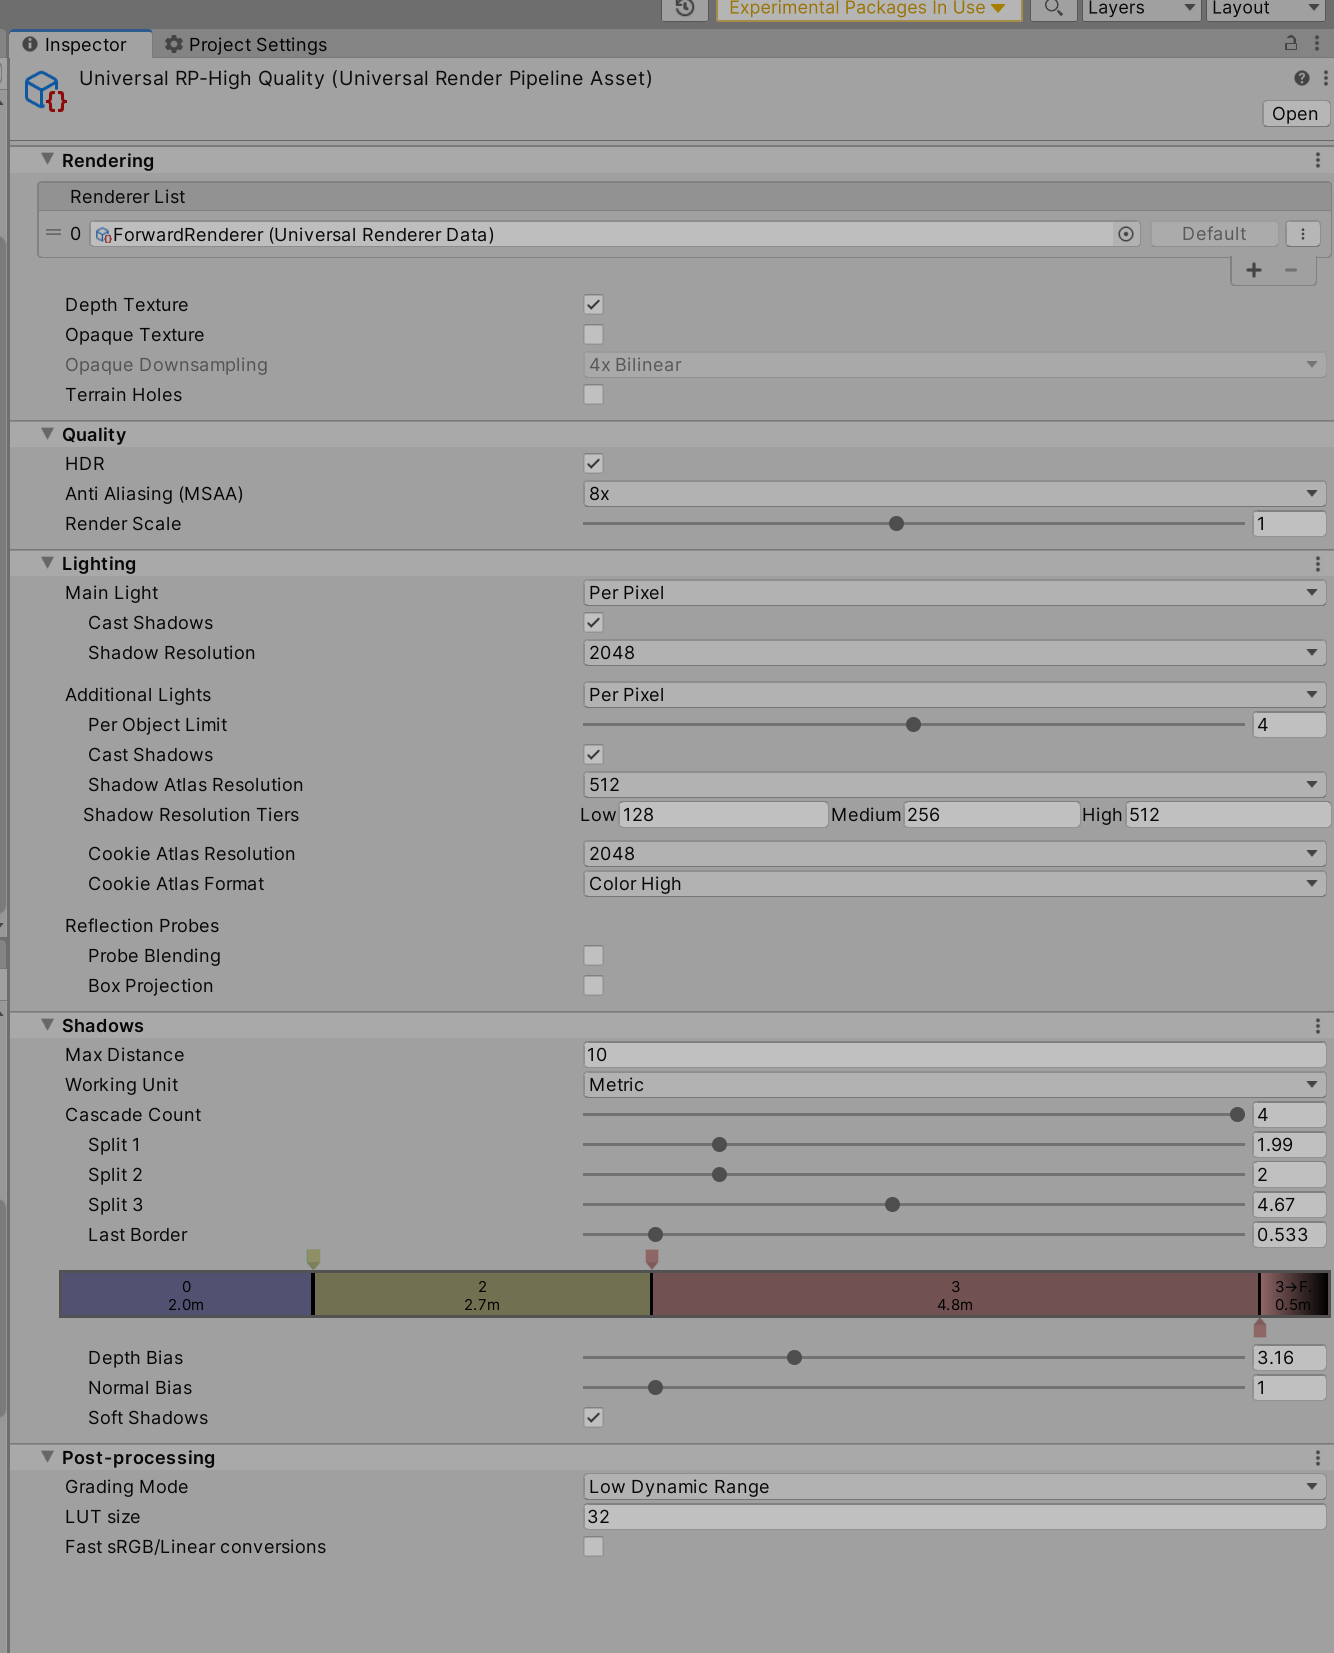The image size is (1334, 1653).
Task: Collapse the Rendering section
Action: tap(47, 159)
